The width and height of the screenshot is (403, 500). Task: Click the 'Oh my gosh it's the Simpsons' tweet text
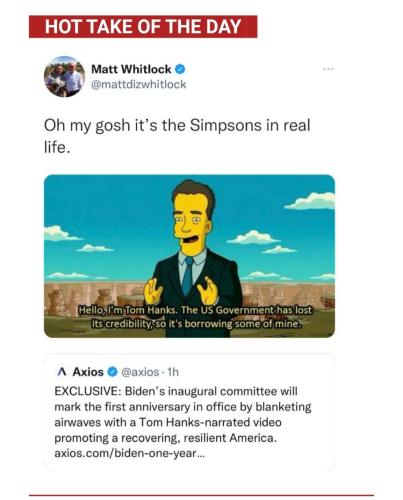point(177,136)
